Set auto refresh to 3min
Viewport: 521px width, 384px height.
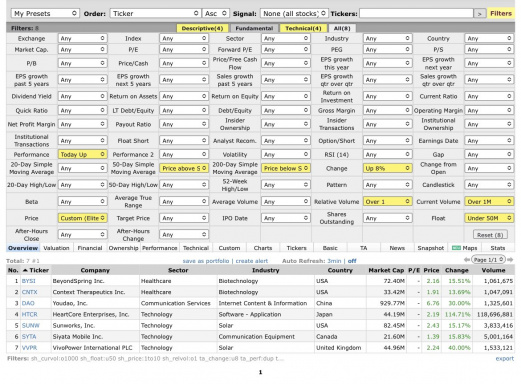point(334,261)
